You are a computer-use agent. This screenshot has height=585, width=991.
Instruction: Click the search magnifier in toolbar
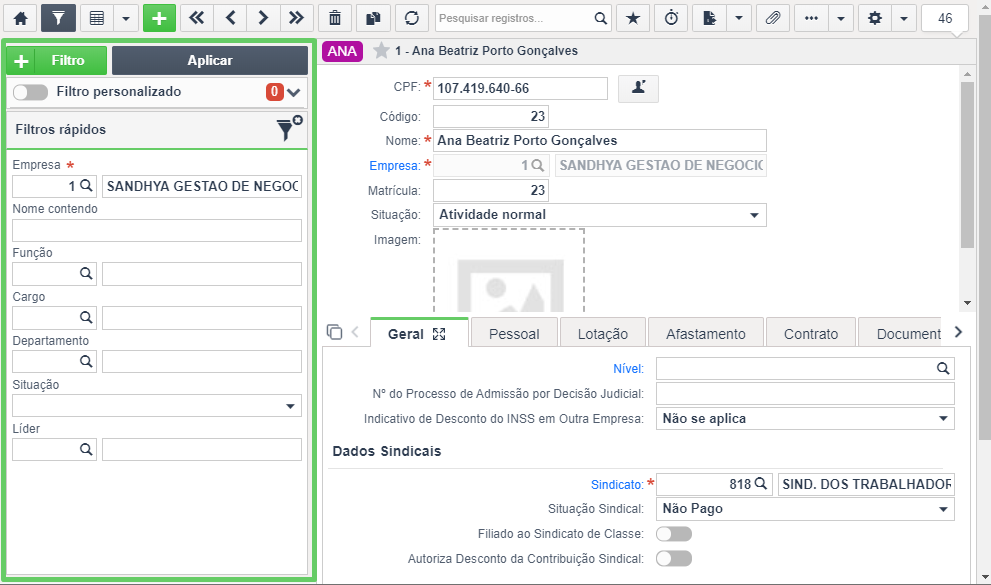pos(600,18)
